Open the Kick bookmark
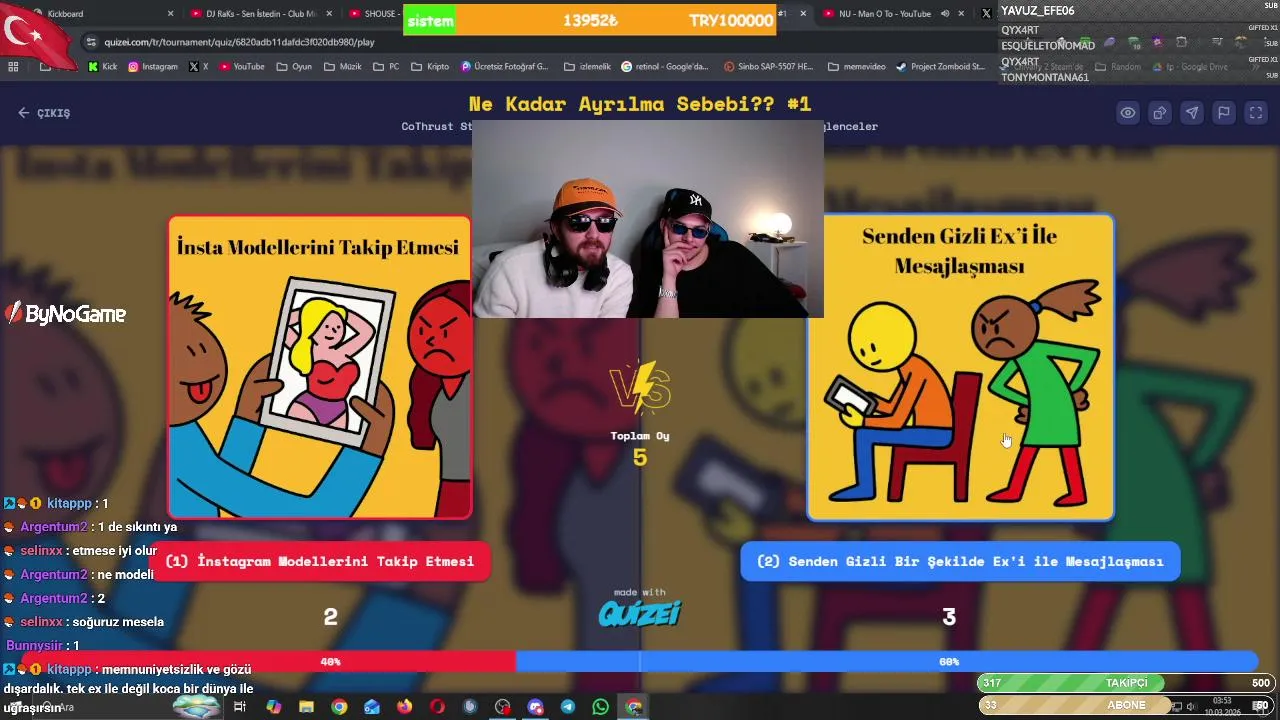Image resolution: width=1280 pixels, height=720 pixels. 103,67
